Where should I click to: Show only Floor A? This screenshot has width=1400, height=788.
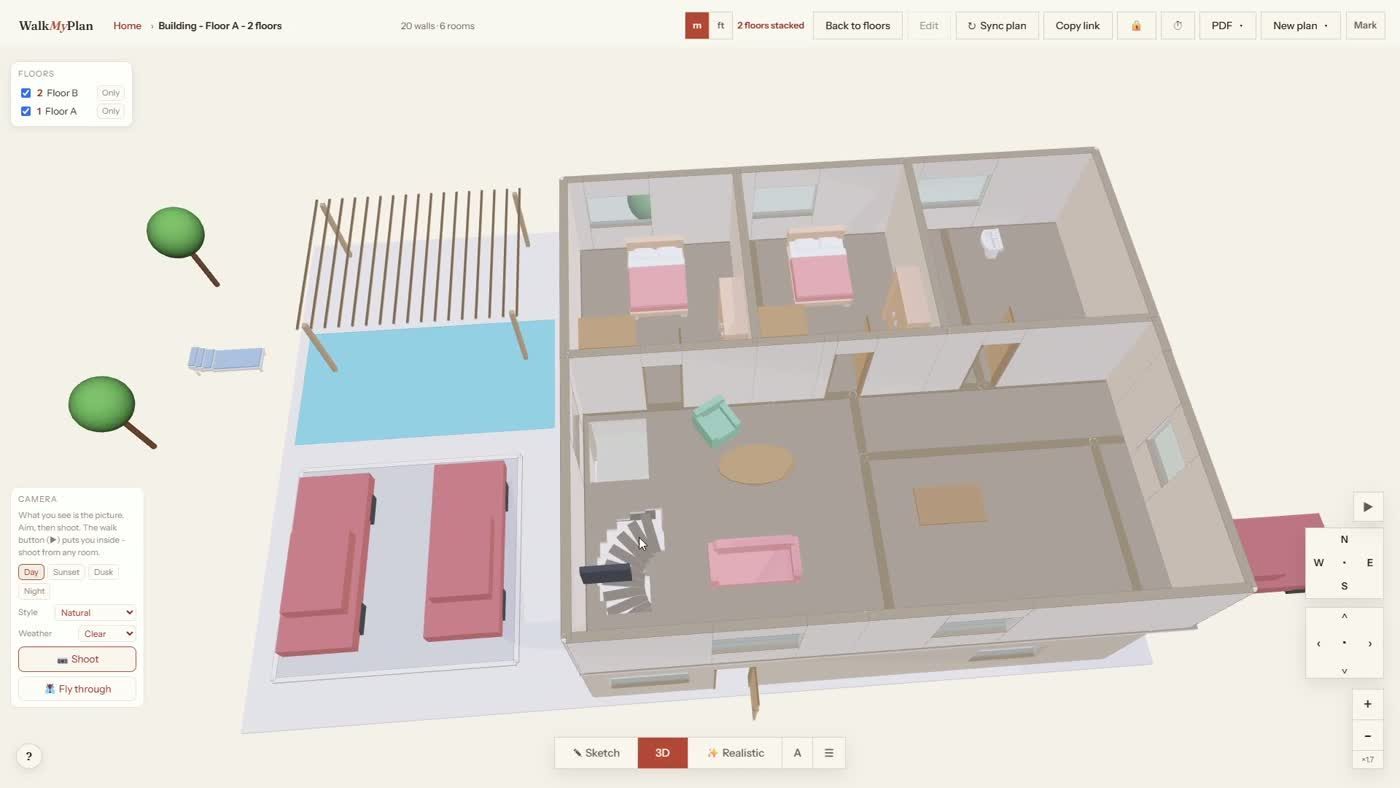point(110,112)
